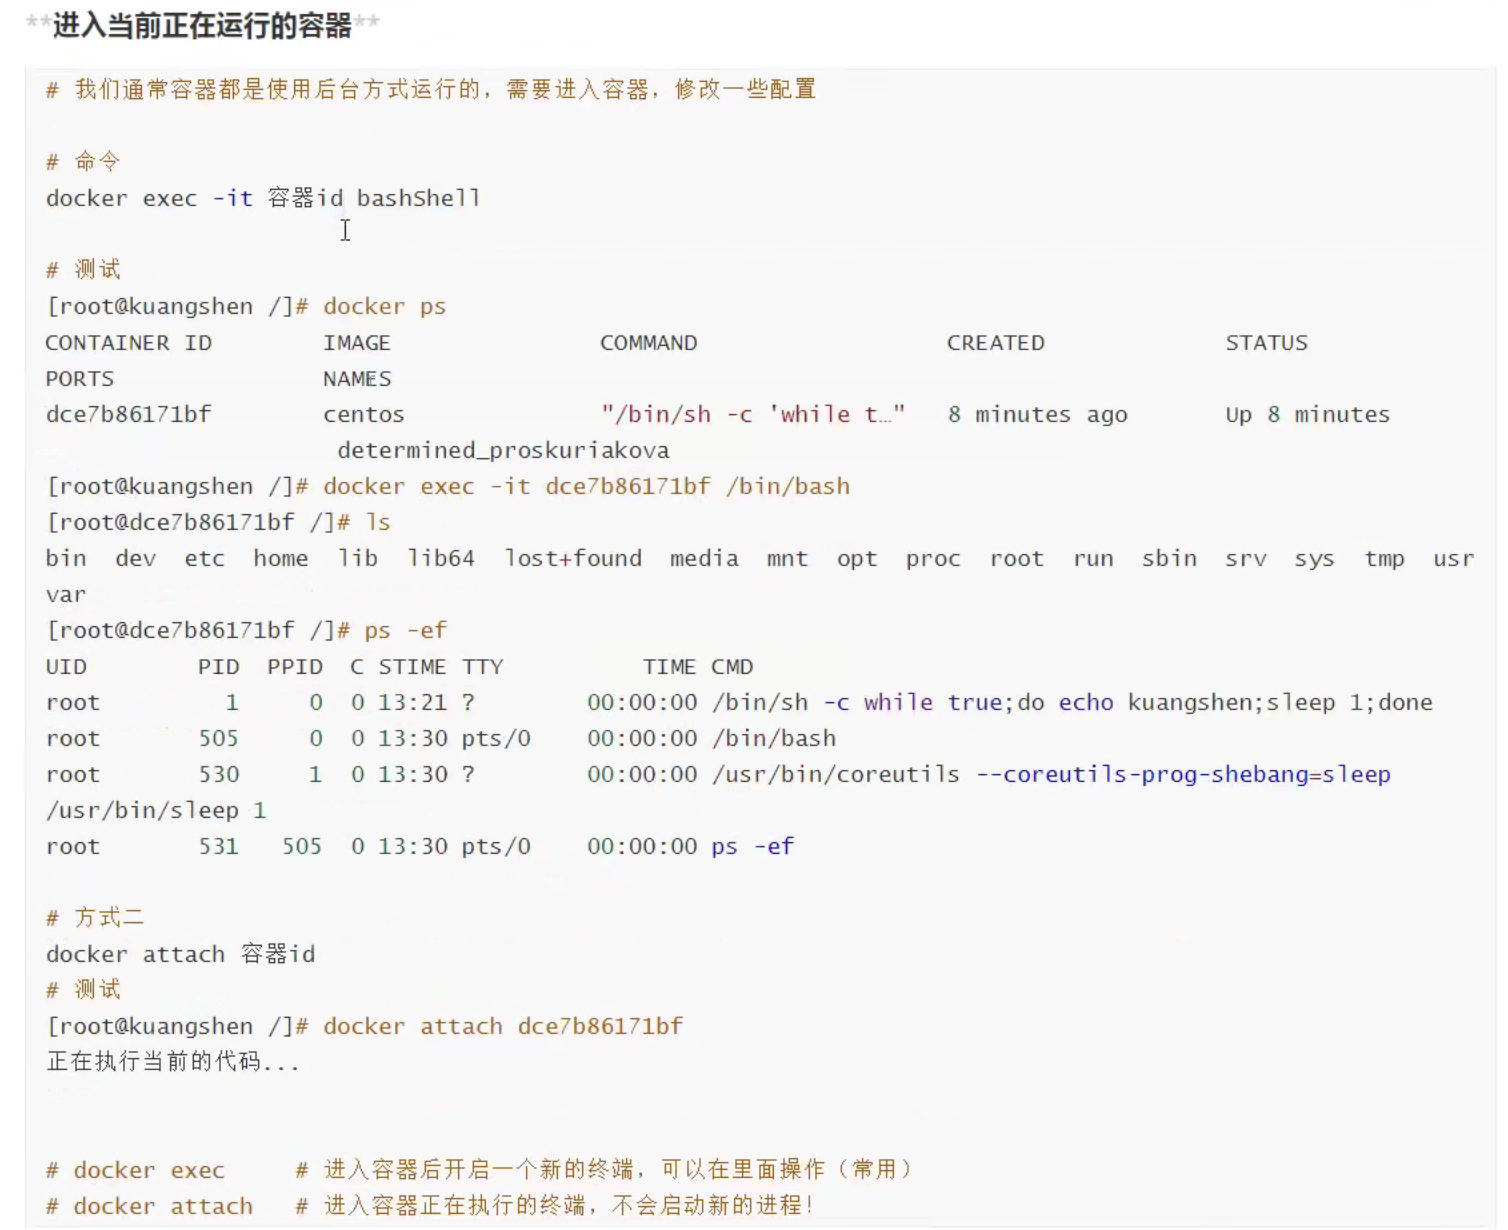This screenshot has height=1230, width=1508.
Task: Click 'media' in ls output
Action: point(704,558)
